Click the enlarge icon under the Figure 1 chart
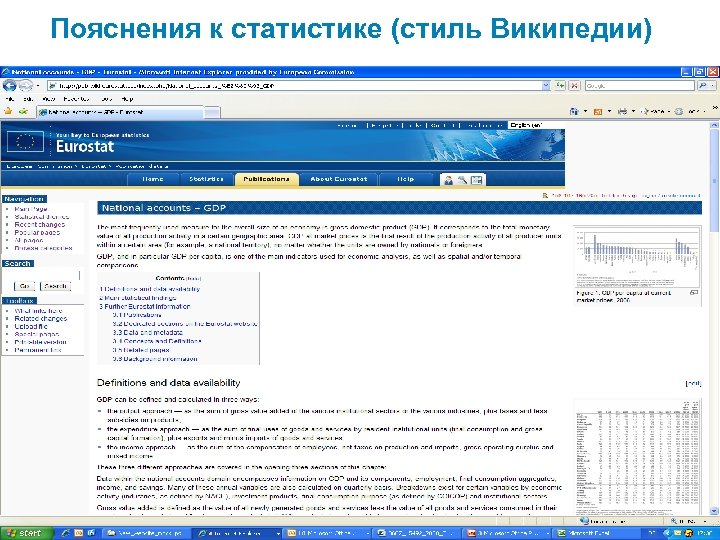Image resolution: width=720 pixels, height=540 pixels. [x=694, y=292]
